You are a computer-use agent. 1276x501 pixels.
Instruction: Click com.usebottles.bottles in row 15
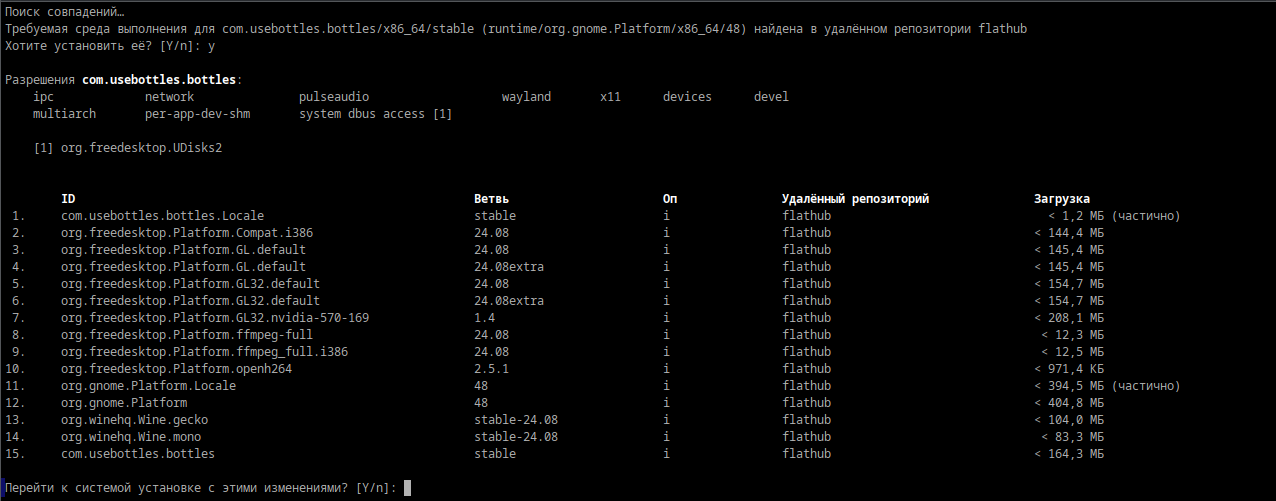tap(138, 453)
